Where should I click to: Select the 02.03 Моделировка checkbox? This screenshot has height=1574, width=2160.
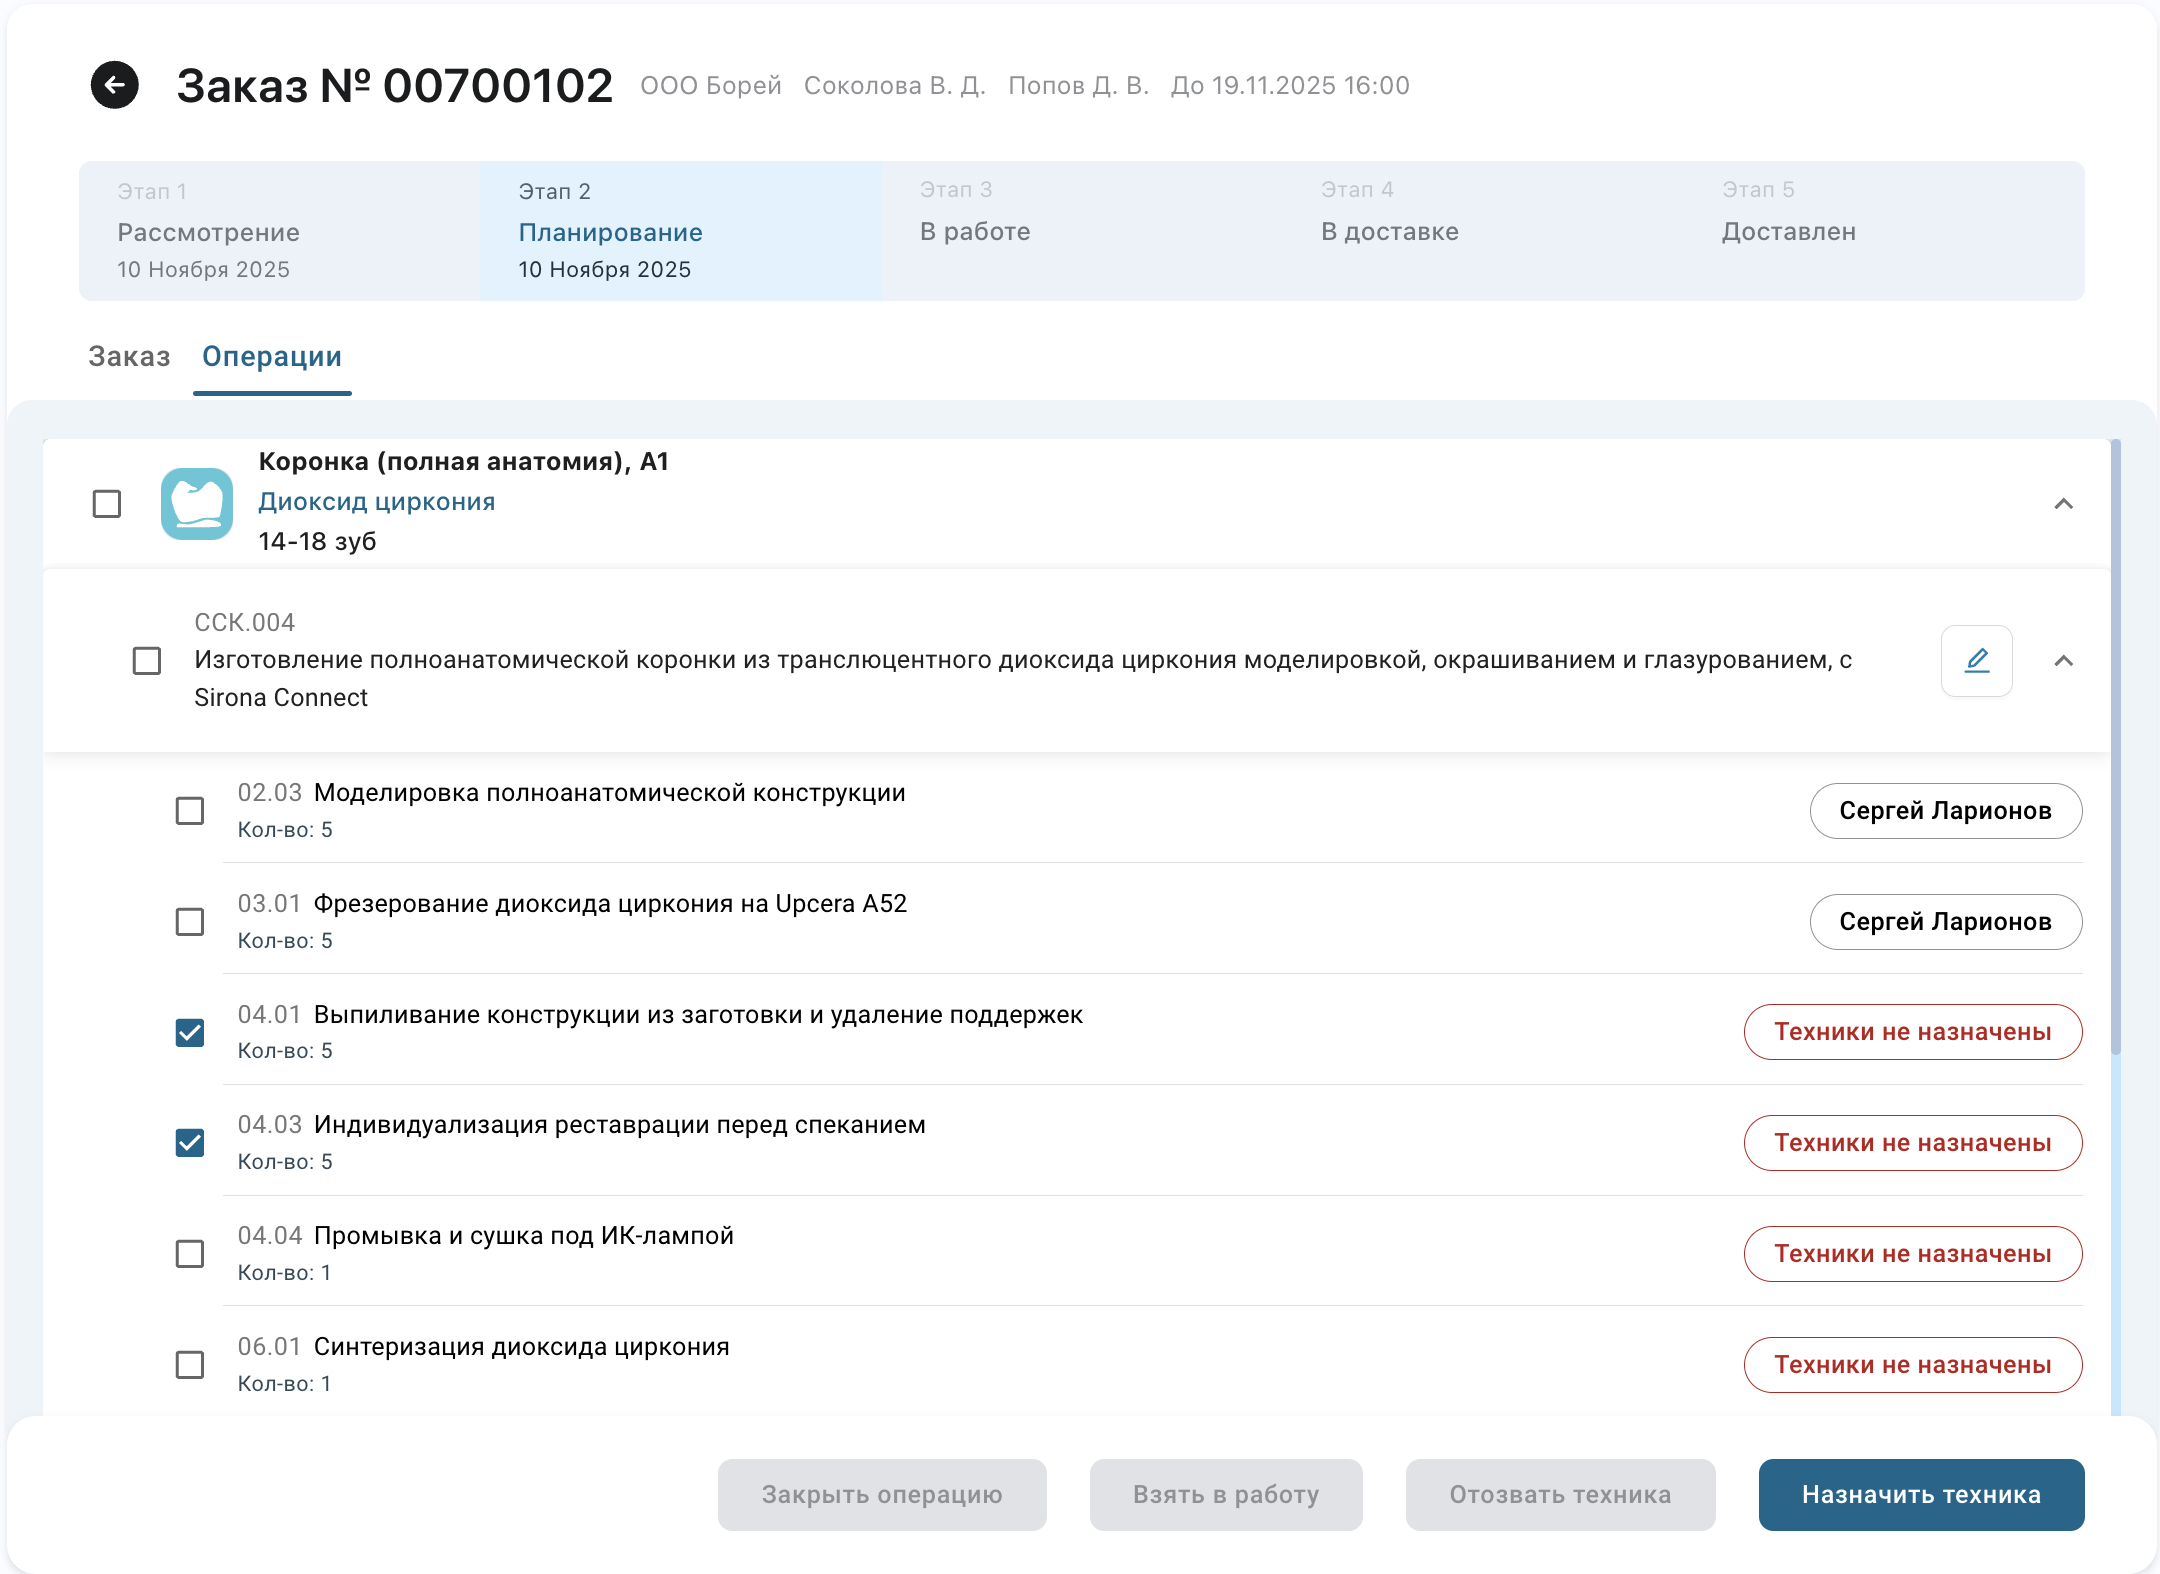click(190, 810)
